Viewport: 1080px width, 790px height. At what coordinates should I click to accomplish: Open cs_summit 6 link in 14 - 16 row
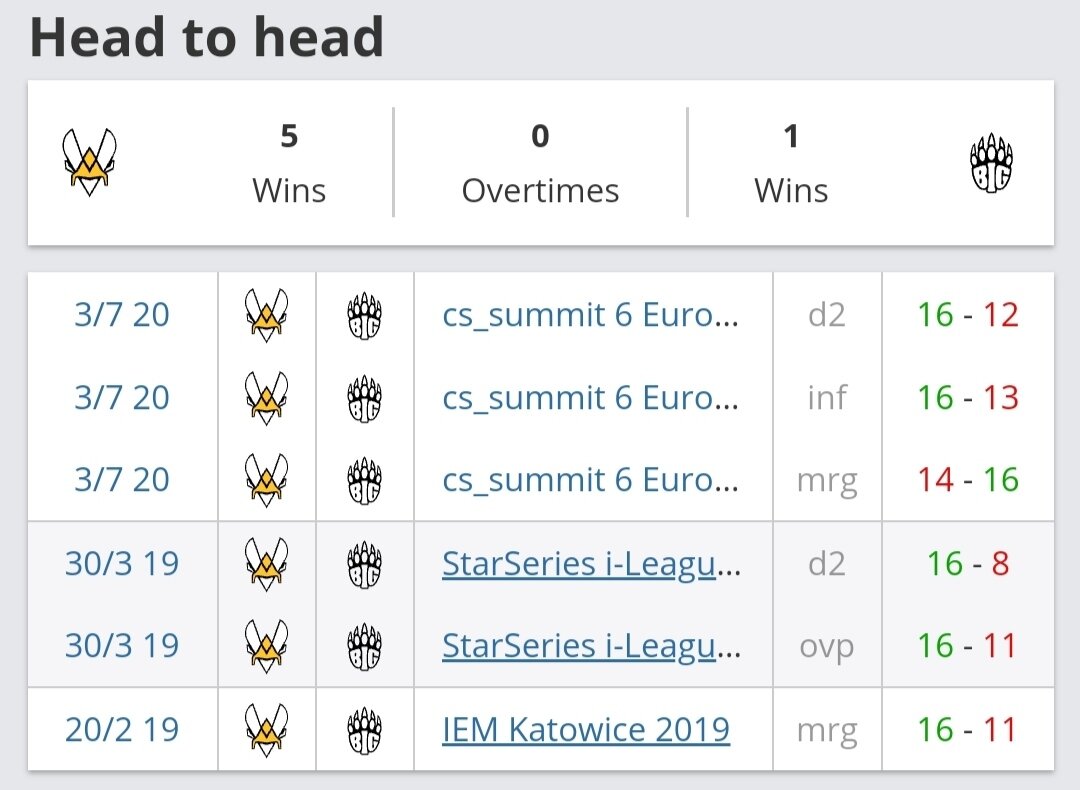tap(590, 480)
